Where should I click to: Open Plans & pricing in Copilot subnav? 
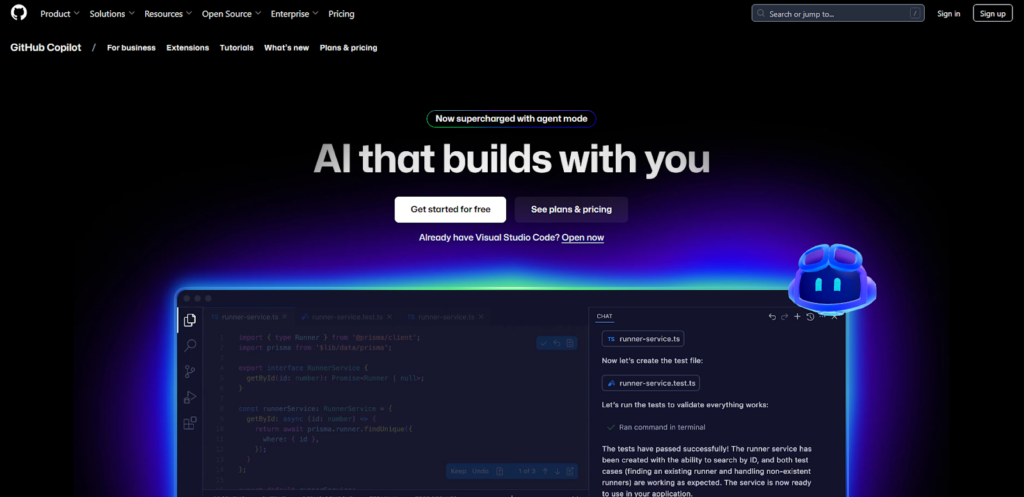[x=348, y=48]
